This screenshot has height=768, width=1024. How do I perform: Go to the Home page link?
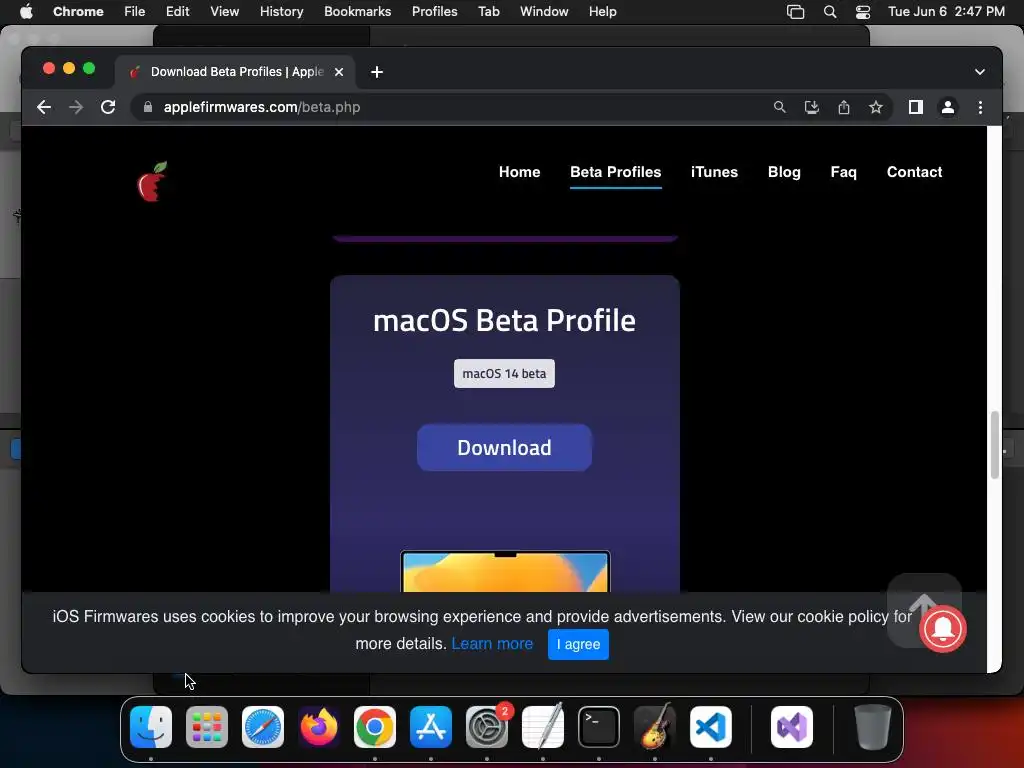[520, 172]
